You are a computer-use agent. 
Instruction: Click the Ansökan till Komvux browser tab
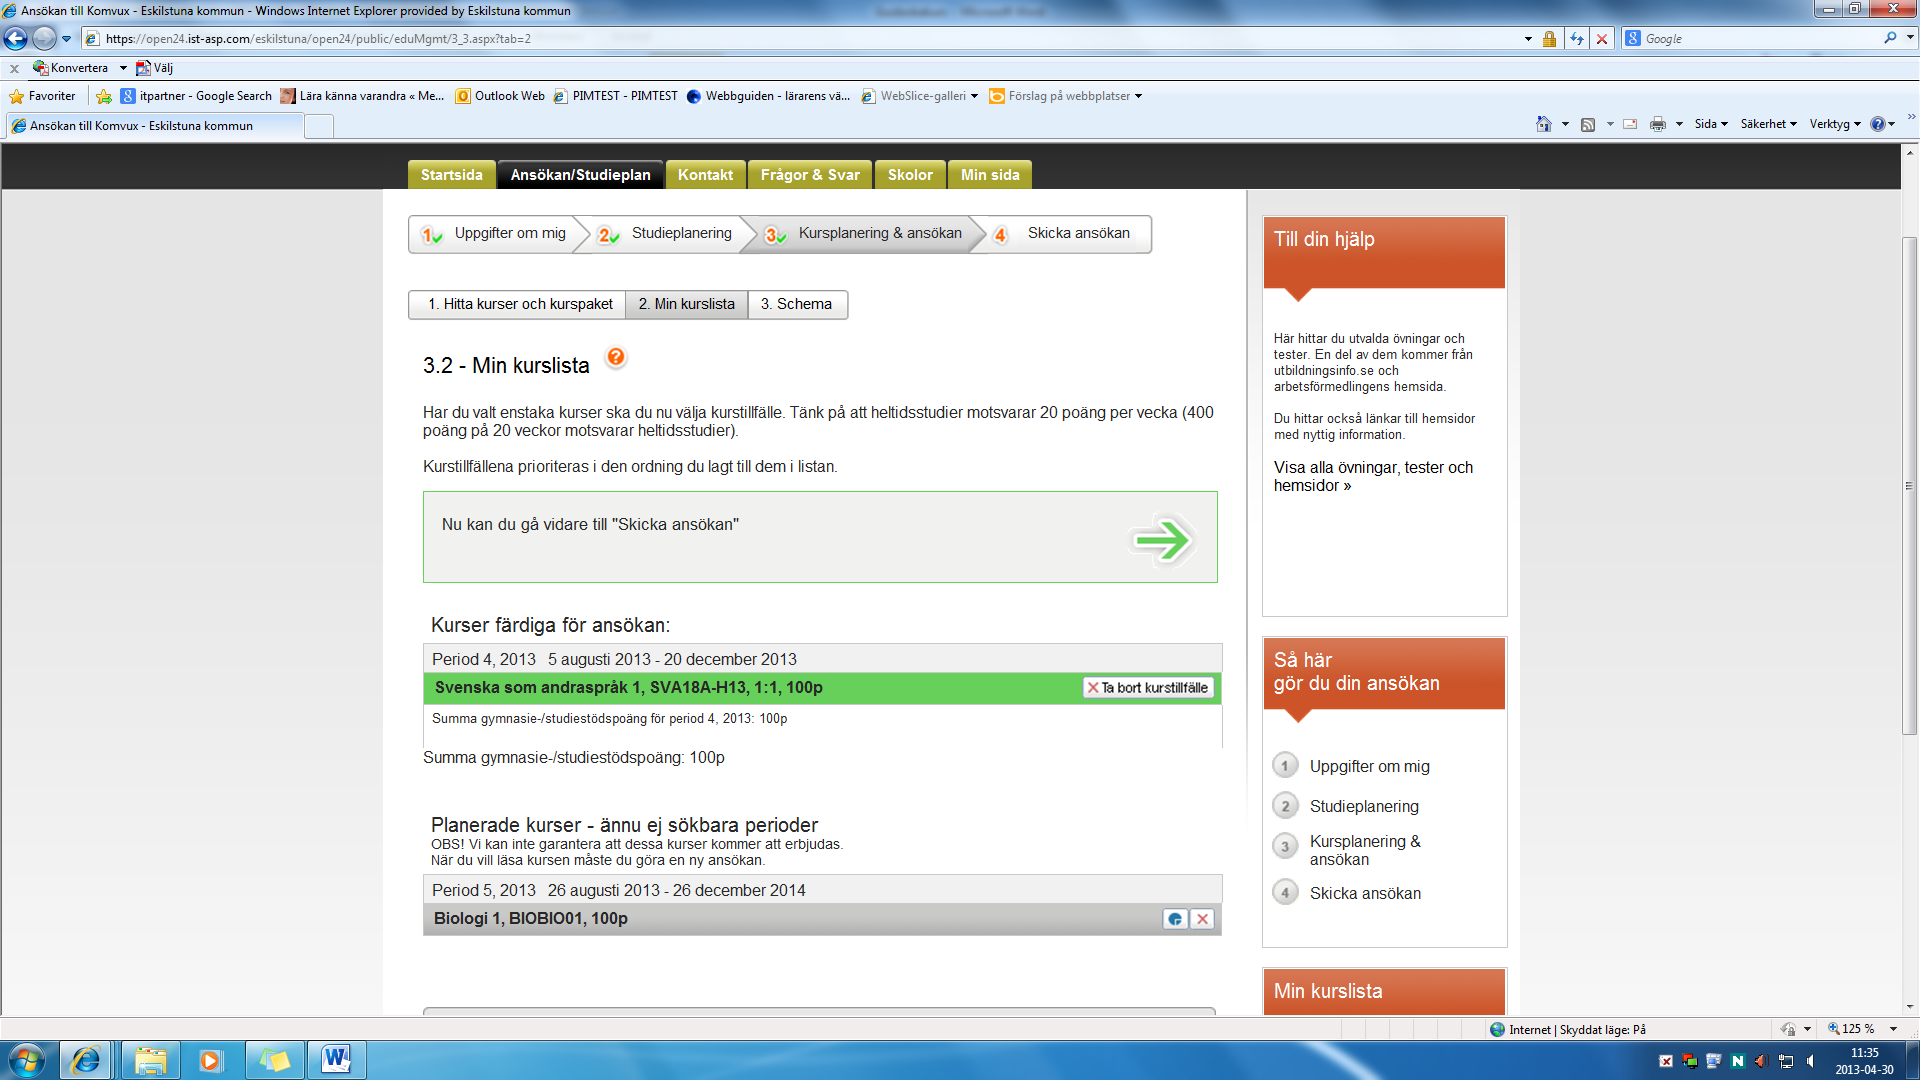pyautogui.click(x=155, y=126)
